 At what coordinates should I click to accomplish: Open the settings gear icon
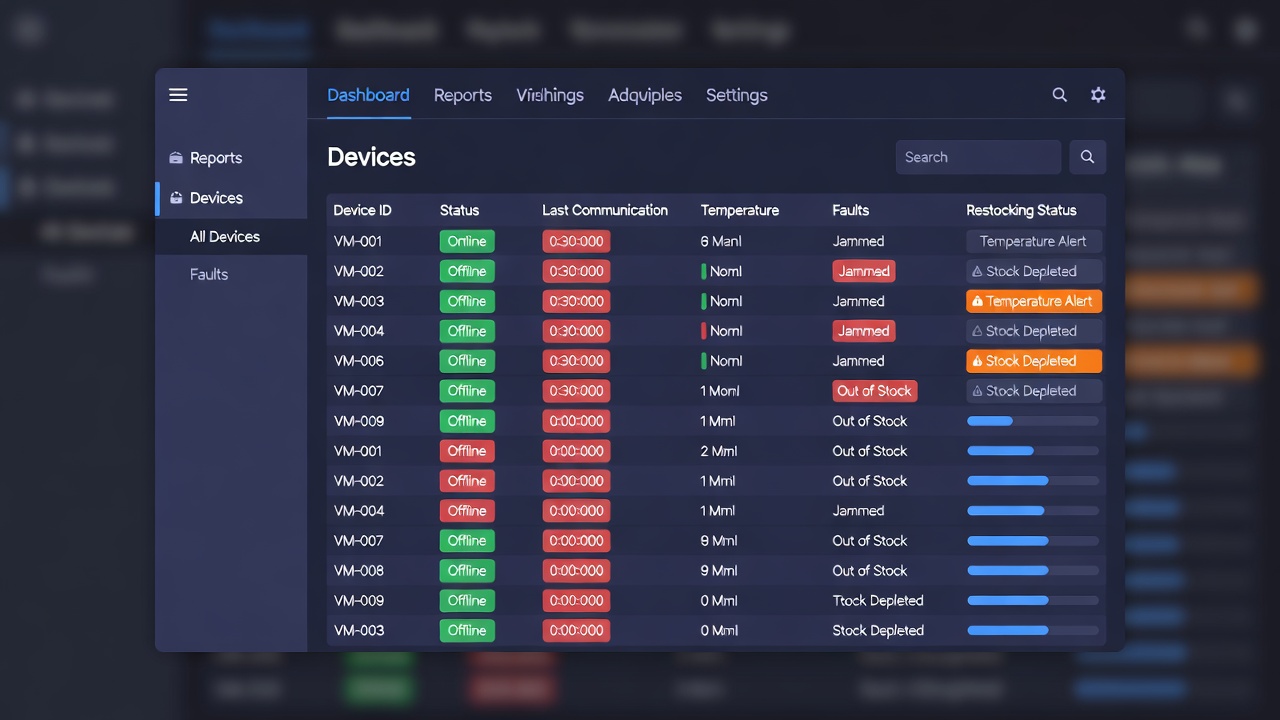(1097, 94)
